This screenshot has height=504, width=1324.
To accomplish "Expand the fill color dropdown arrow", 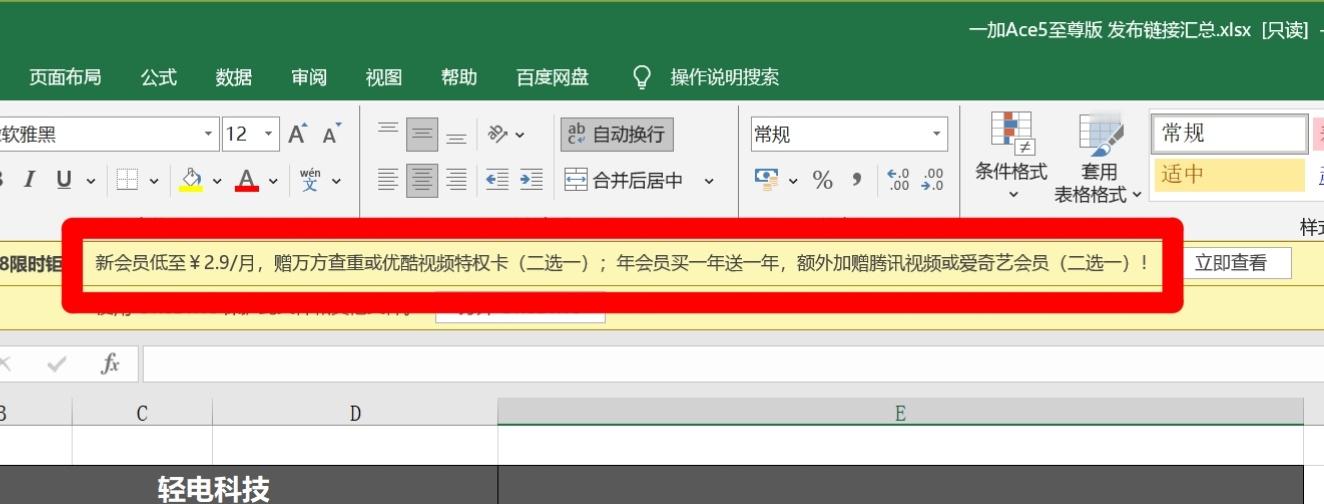I will [x=217, y=181].
